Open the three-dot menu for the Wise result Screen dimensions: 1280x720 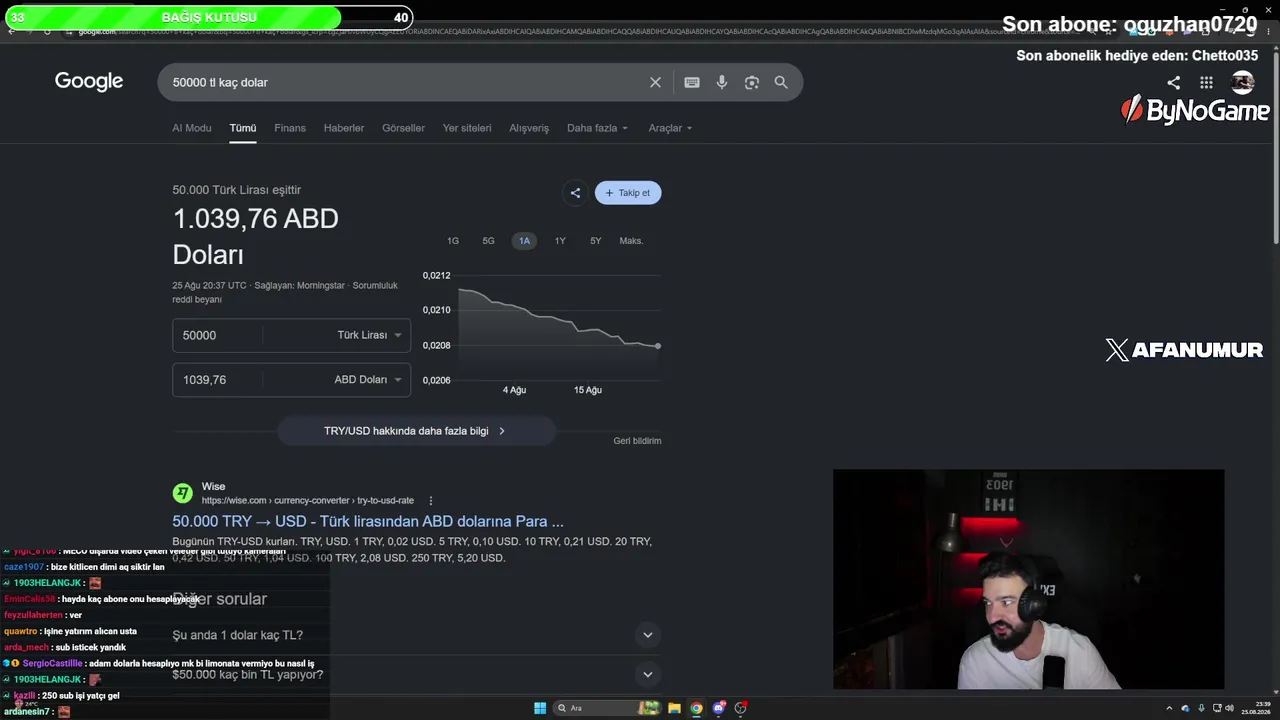pyautogui.click(x=431, y=500)
